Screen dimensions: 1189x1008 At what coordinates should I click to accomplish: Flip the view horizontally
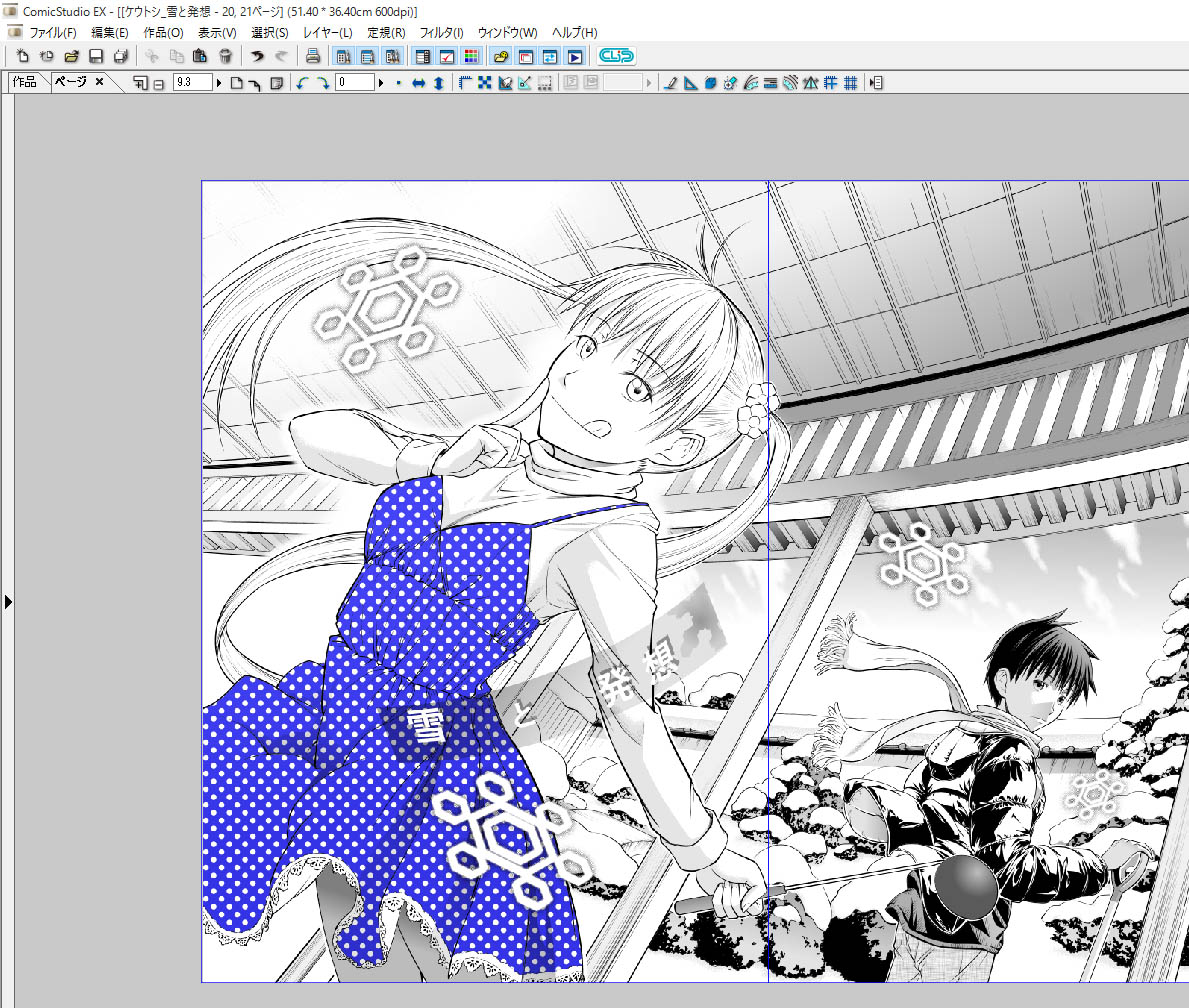click(x=419, y=83)
